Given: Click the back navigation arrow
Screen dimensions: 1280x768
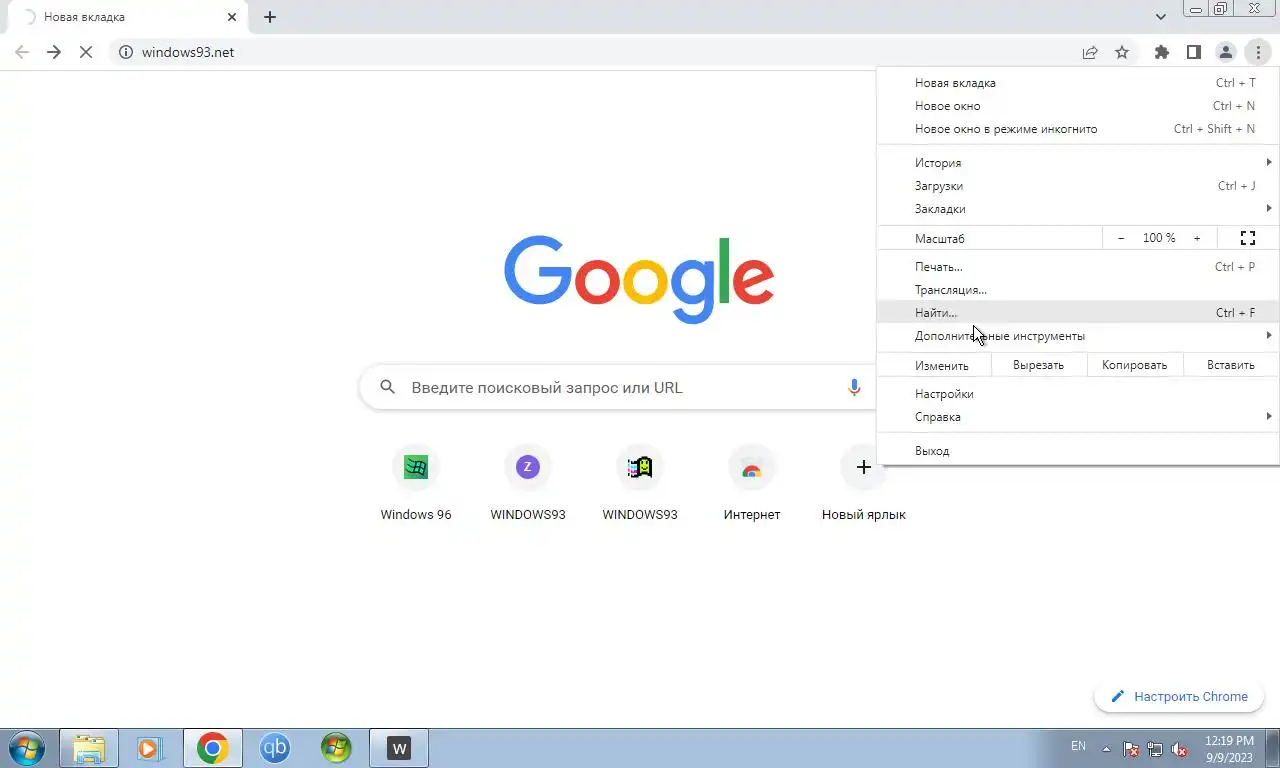Looking at the screenshot, I should pos(22,52).
